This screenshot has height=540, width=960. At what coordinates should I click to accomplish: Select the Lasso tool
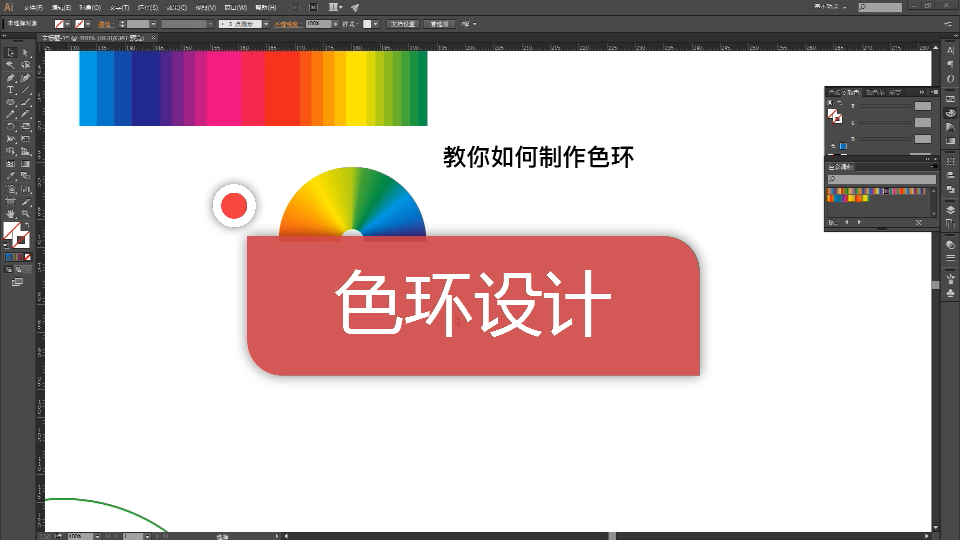(26, 65)
